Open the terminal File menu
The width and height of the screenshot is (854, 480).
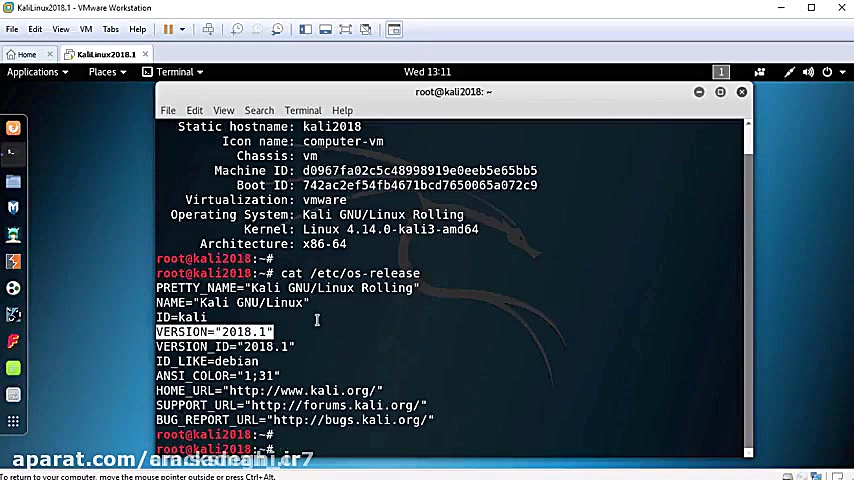168,111
